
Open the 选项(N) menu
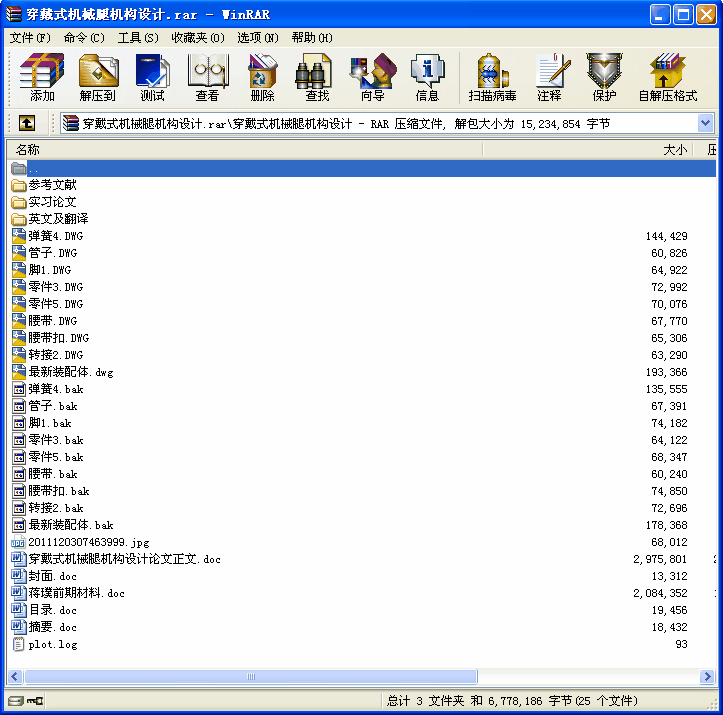point(258,38)
